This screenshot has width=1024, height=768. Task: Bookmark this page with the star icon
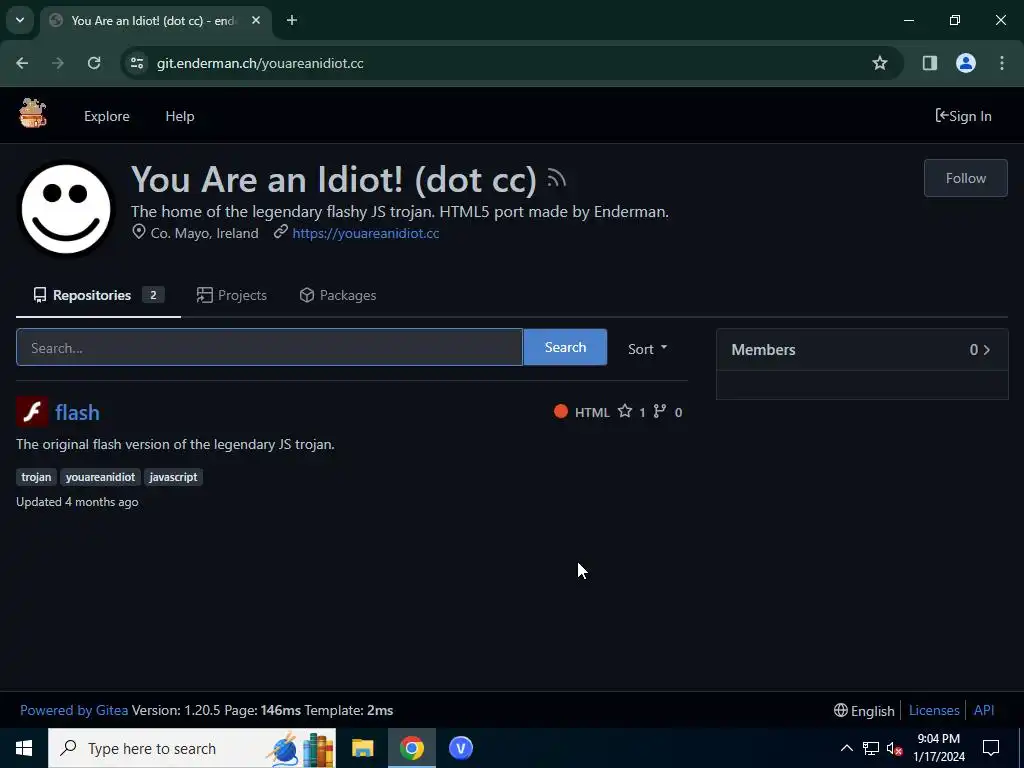[x=880, y=63]
